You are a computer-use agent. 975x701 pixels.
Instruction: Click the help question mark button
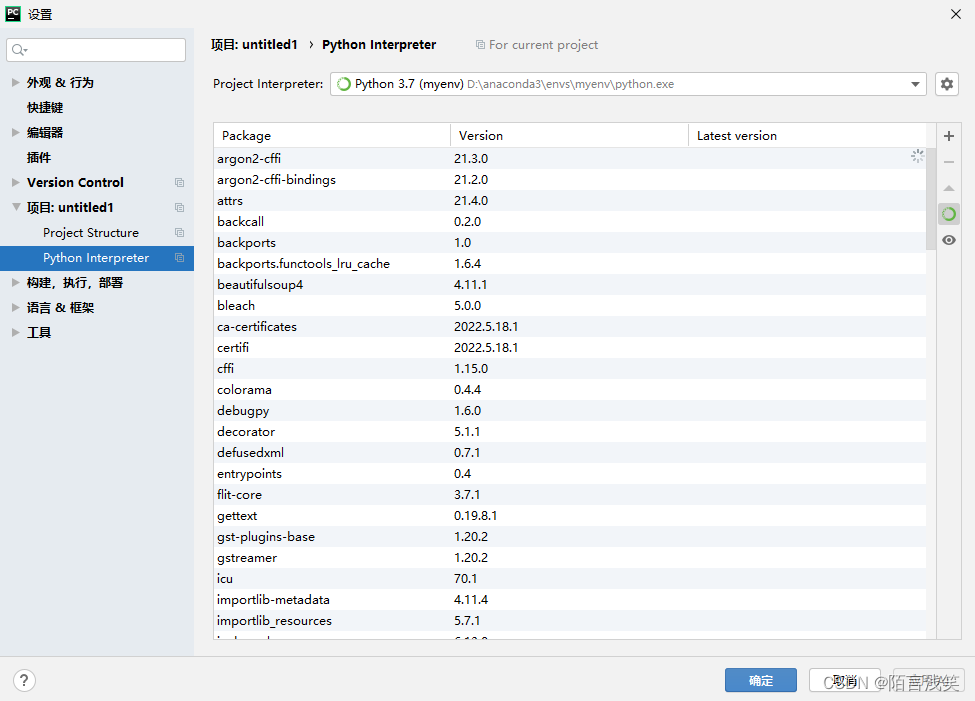point(24,680)
